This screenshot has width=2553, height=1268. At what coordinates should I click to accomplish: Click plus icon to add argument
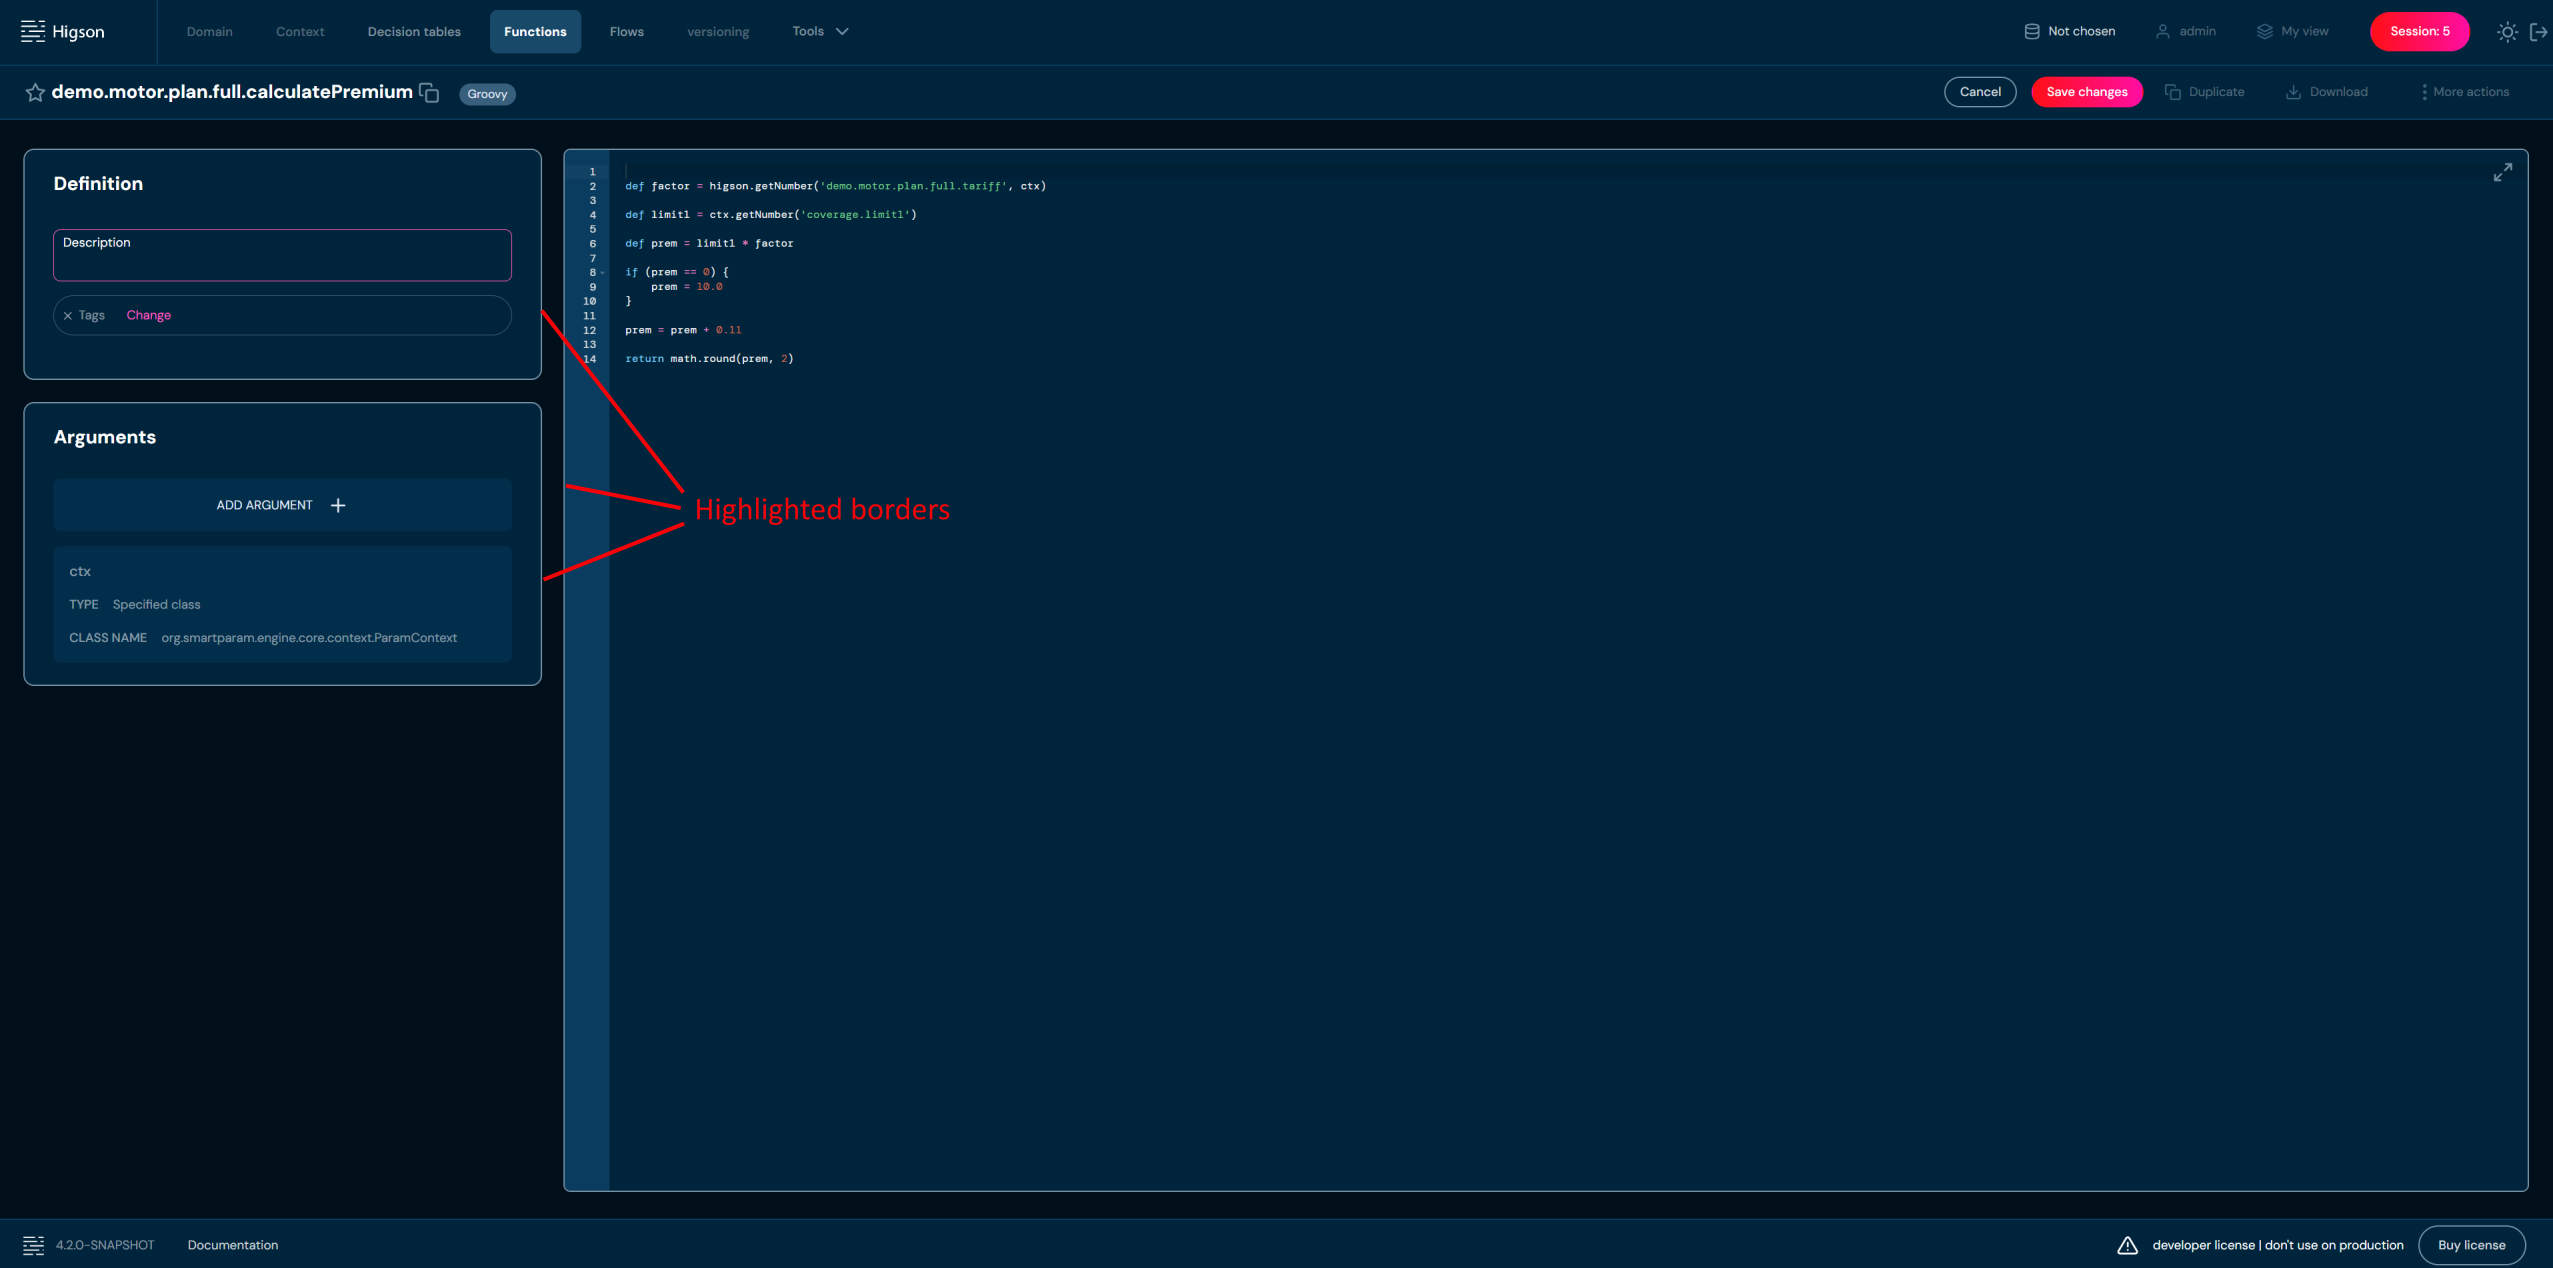338,506
